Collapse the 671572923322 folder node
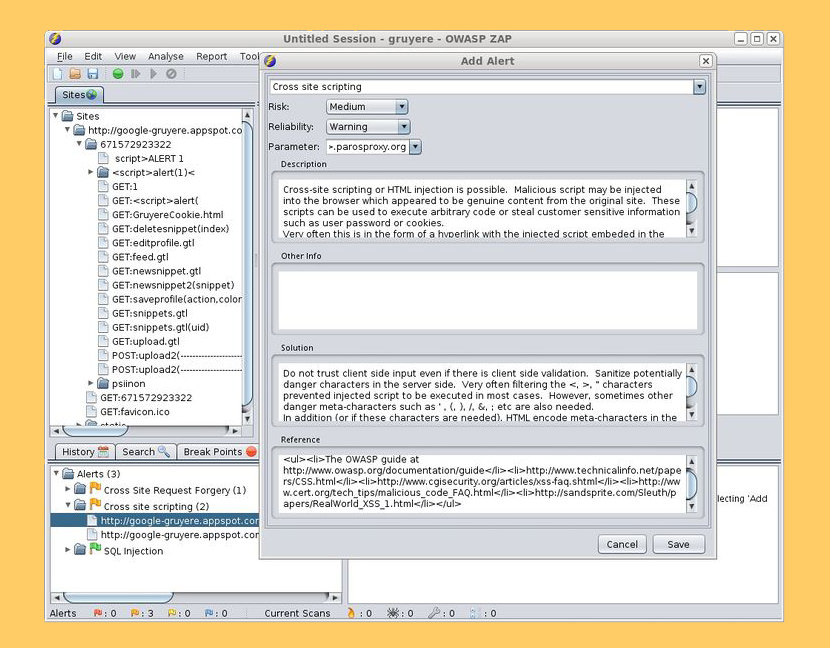 (x=79, y=143)
